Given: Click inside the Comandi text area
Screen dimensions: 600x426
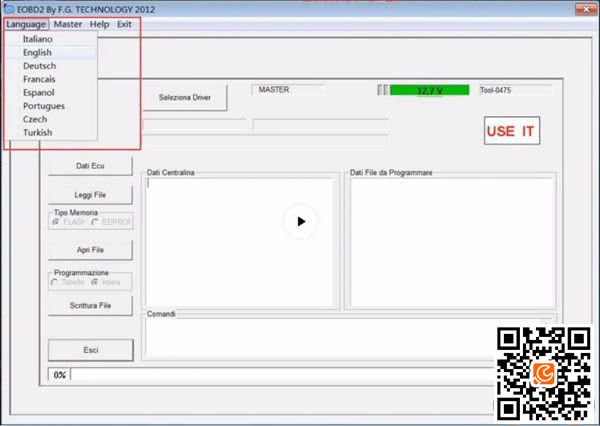Looking at the screenshot, I should click(318, 339).
